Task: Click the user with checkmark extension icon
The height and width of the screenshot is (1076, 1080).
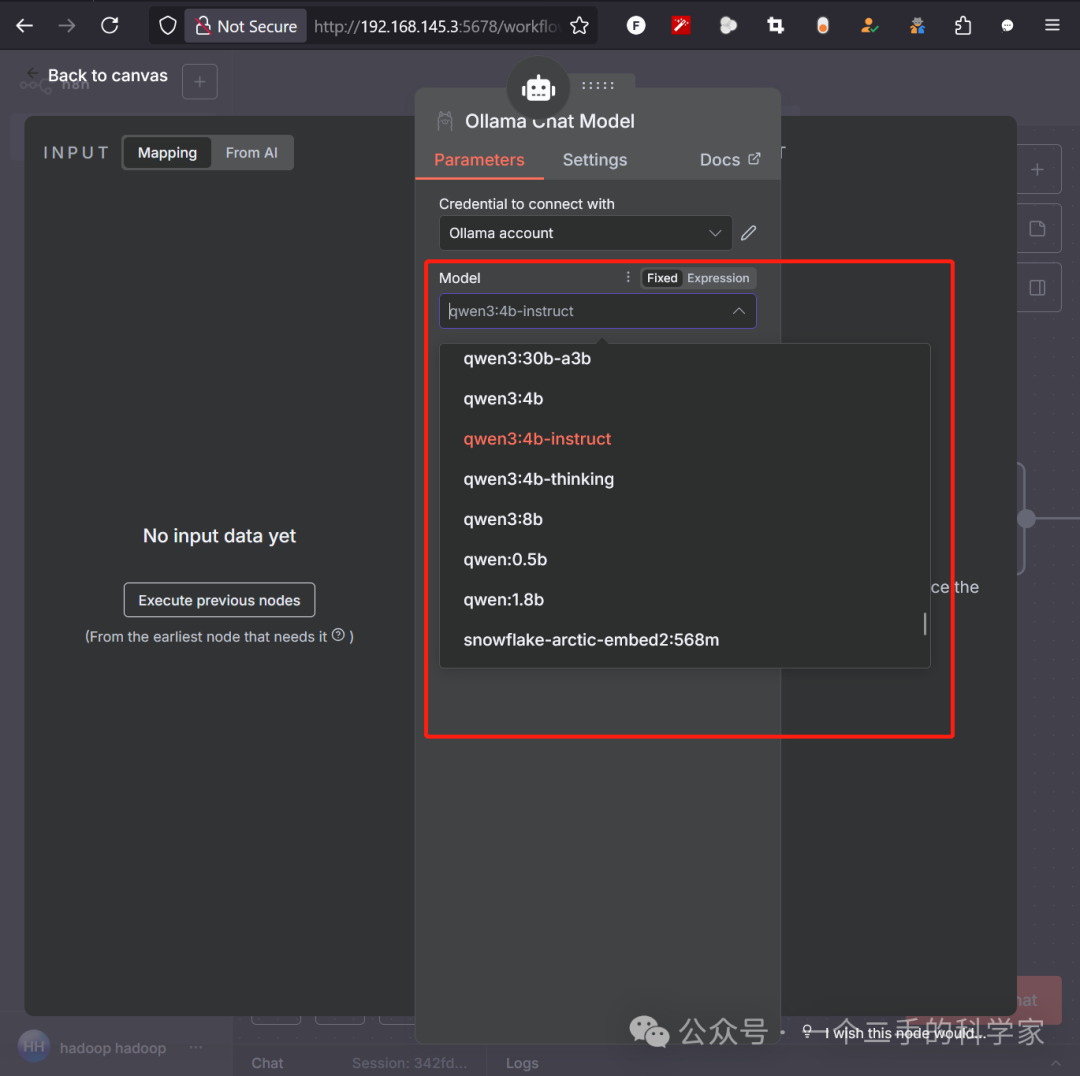Action: point(869,26)
